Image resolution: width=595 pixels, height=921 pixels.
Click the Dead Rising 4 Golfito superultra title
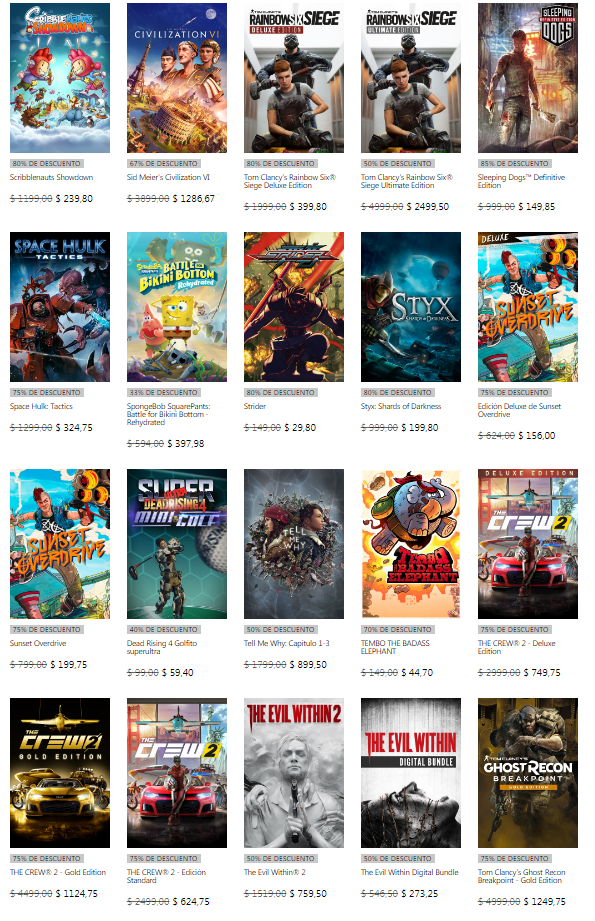click(162, 647)
